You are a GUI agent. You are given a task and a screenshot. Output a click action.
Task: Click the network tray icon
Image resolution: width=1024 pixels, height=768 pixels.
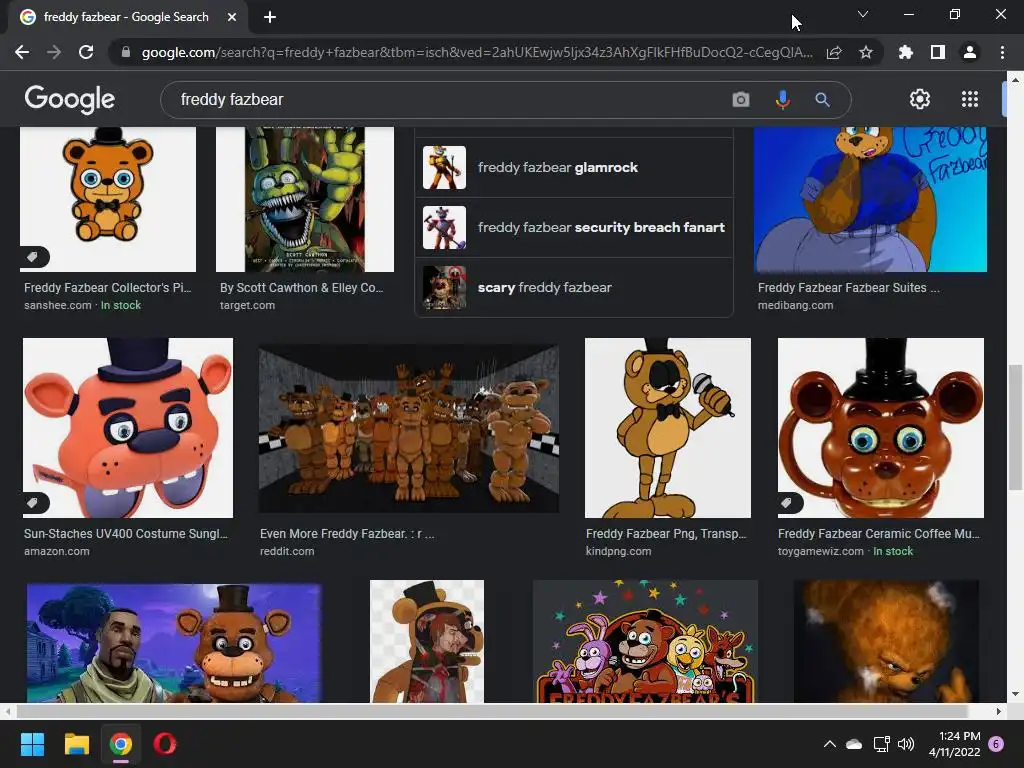tap(881, 744)
